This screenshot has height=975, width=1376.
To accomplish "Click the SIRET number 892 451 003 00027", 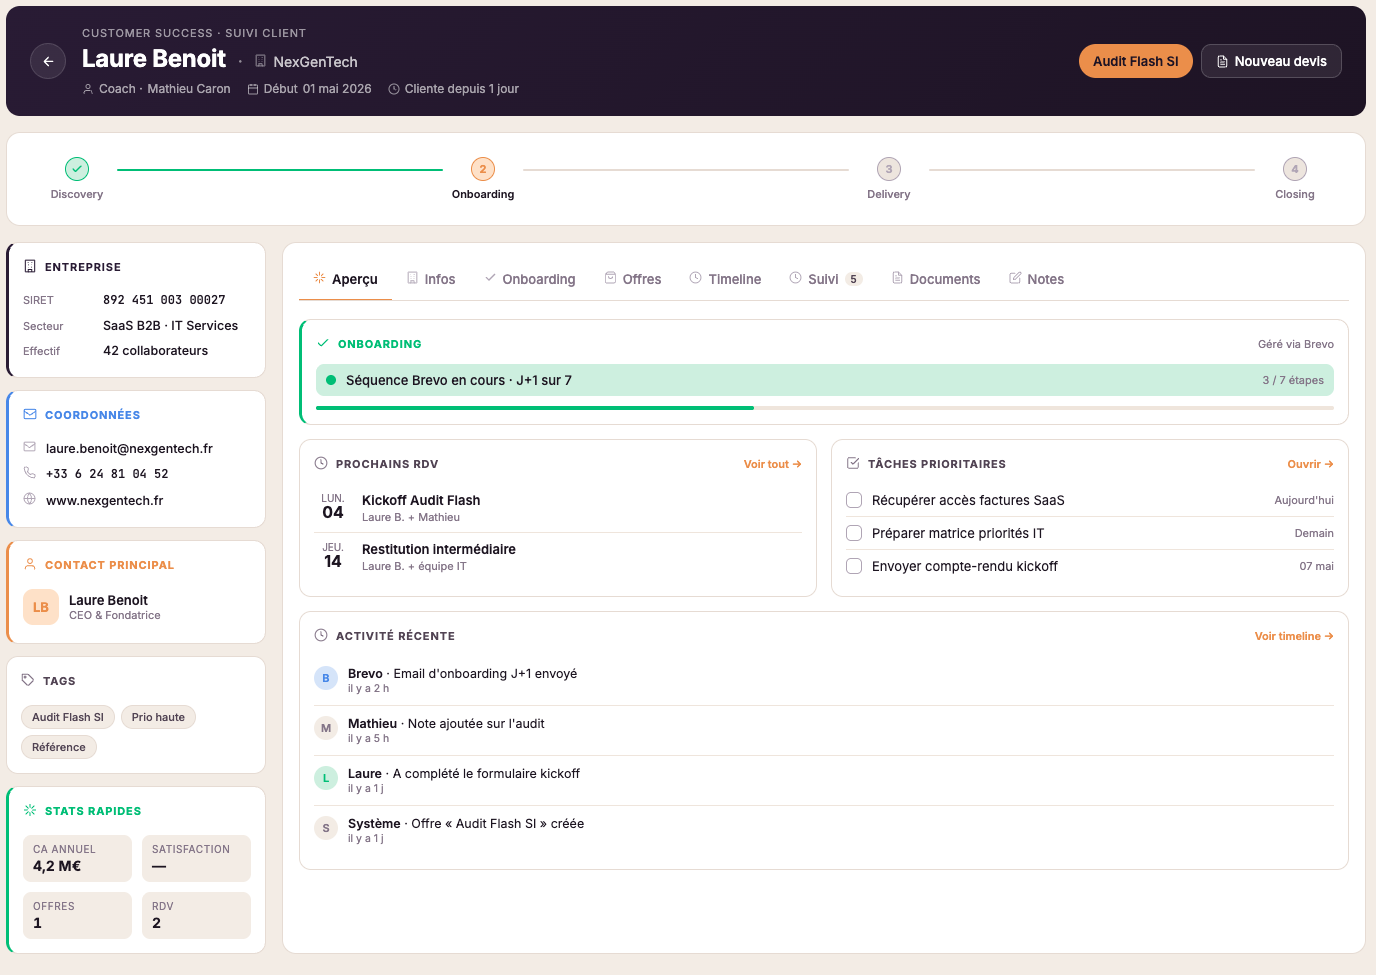I will pyautogui.click(x=164, y=300).
